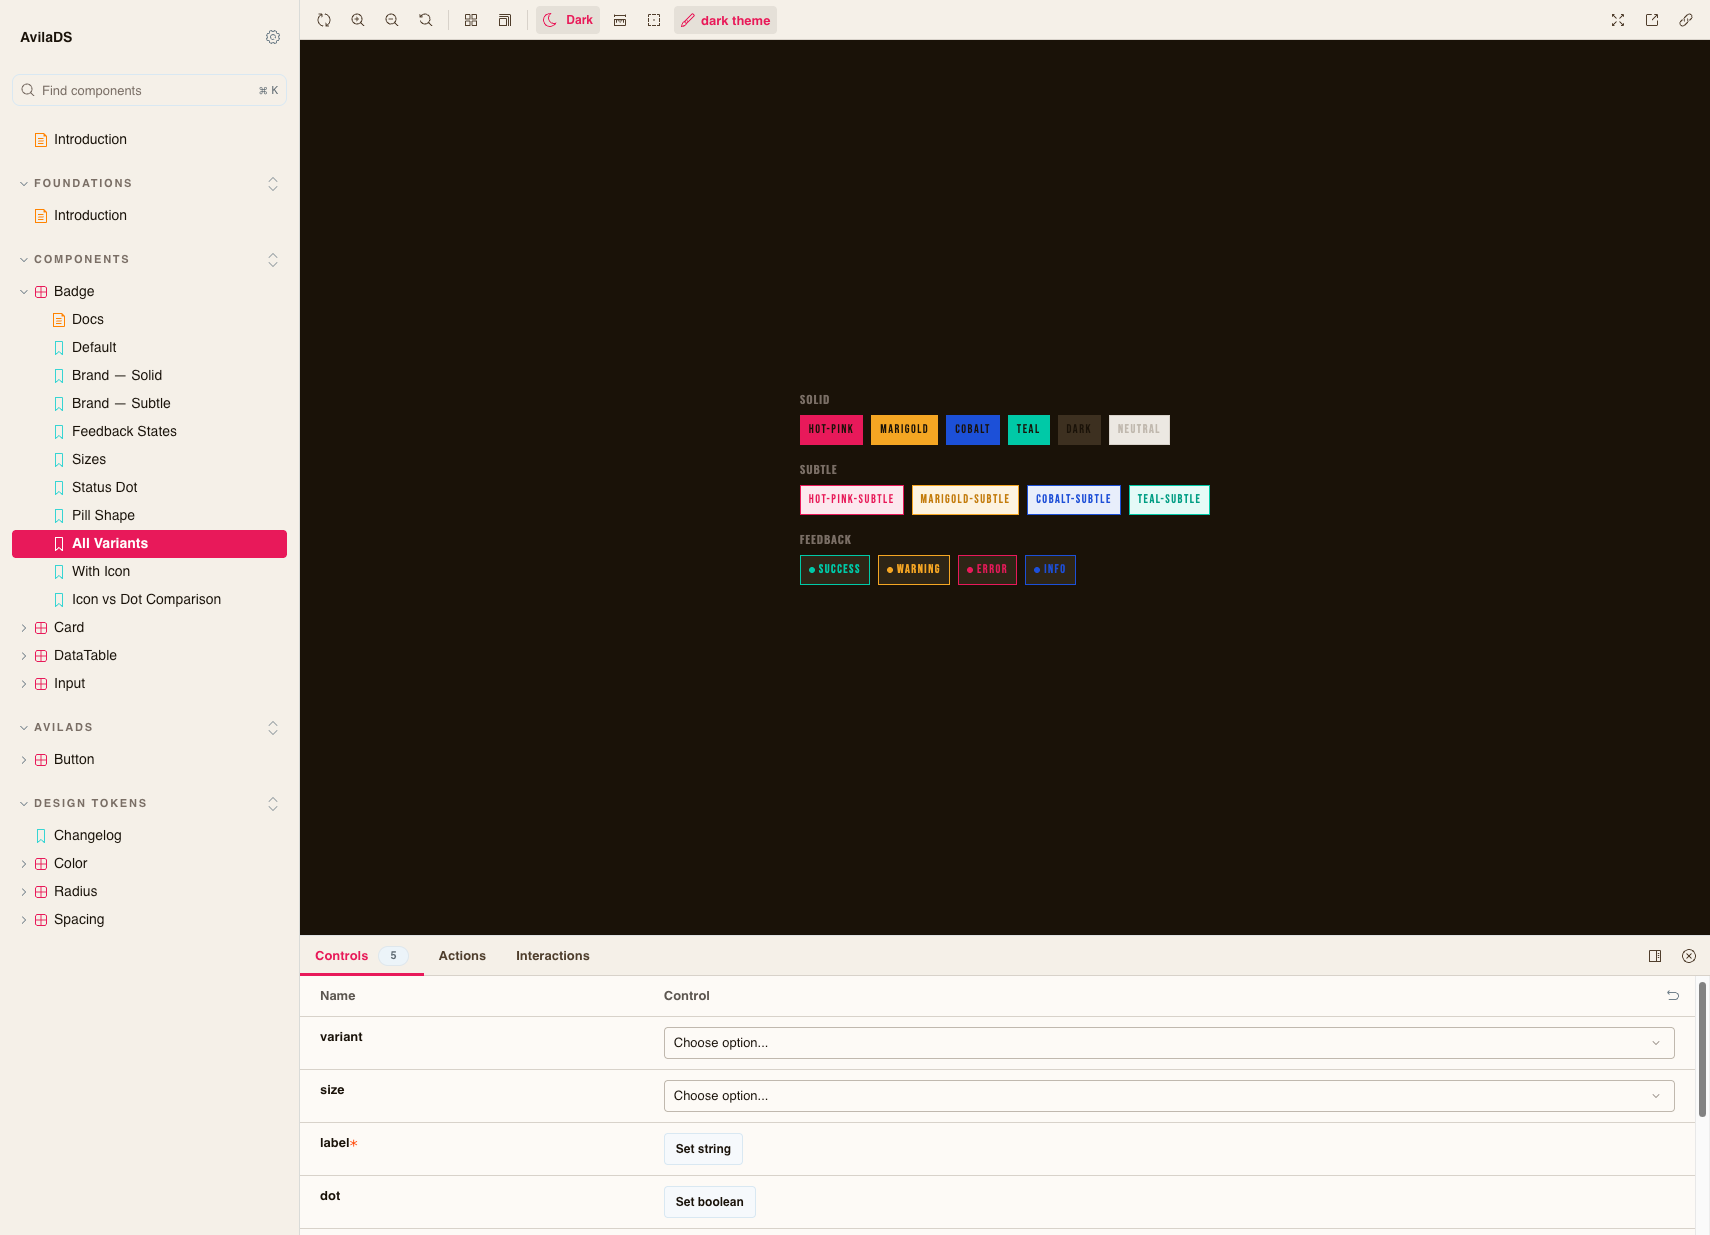Image resolution: width=1710 pixels, height=1235 pixels.
Task: Zoom out of the canvas
Action: pyautogui.click(x=392, y=19)
